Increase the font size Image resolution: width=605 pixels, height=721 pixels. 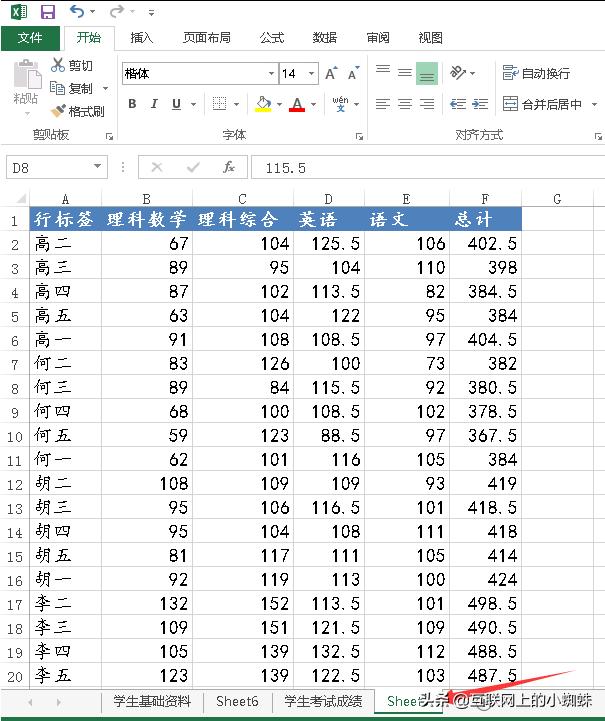(x=331, y=74)
